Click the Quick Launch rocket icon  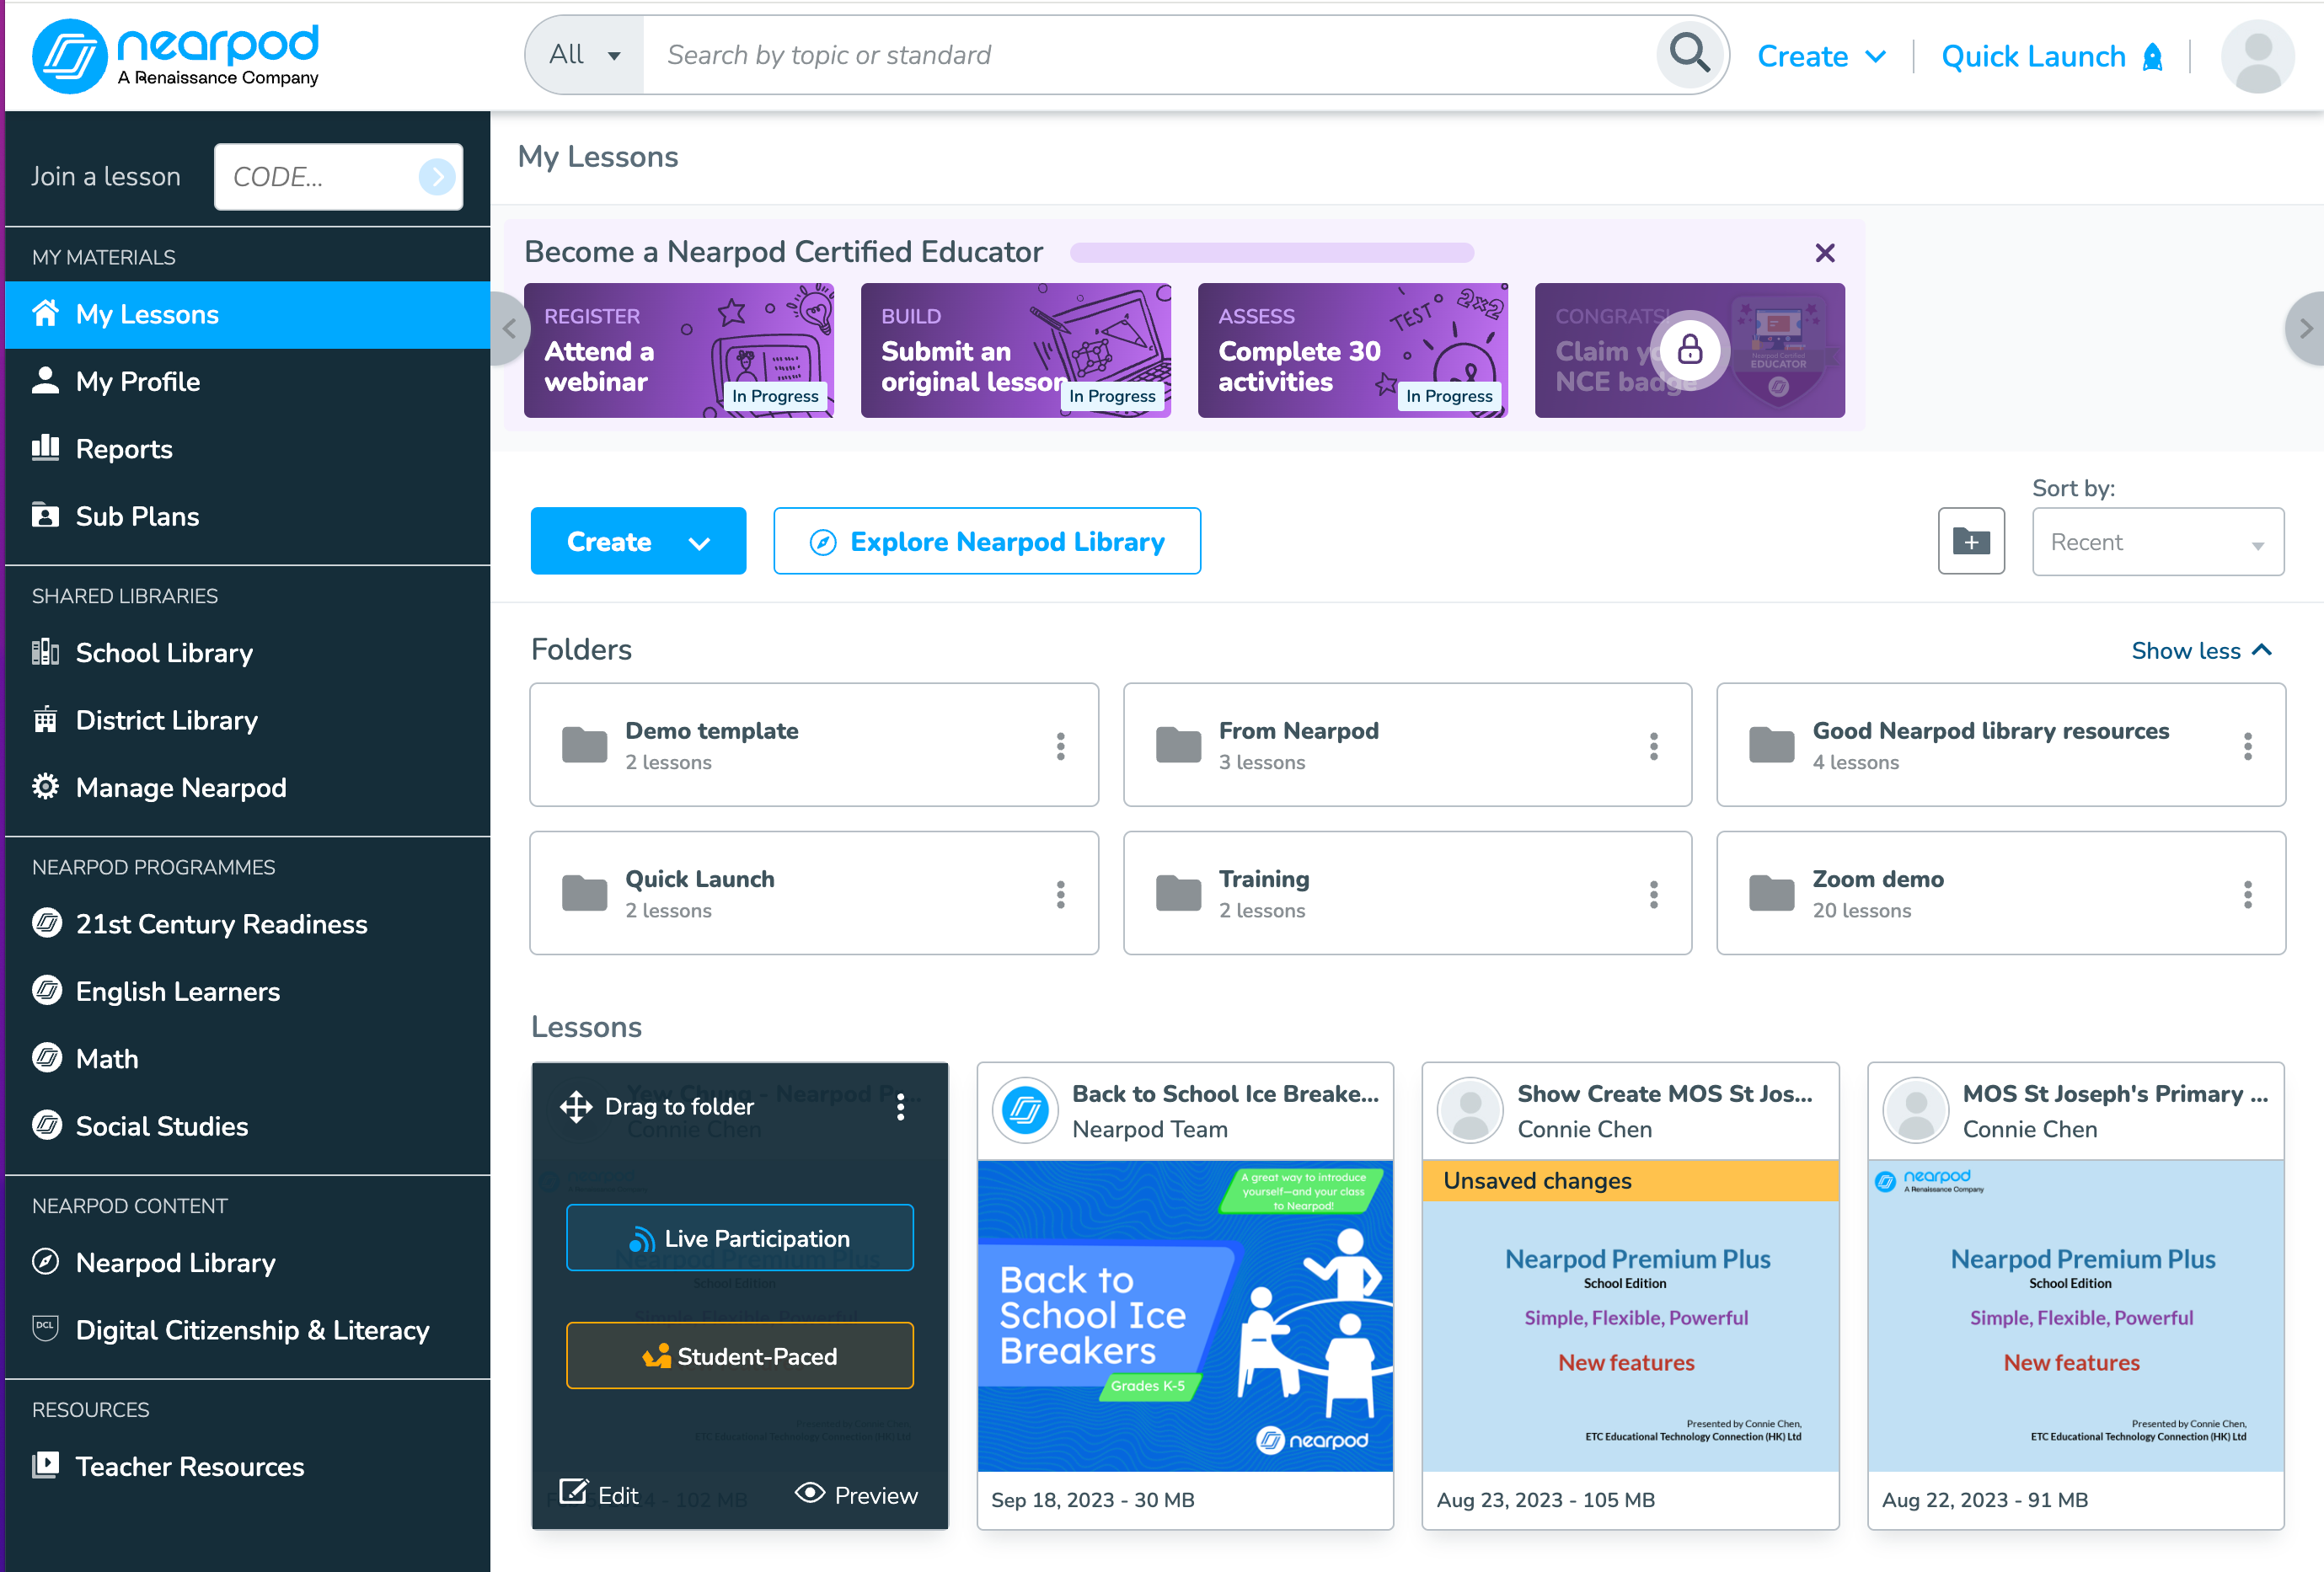[2152, 57]
